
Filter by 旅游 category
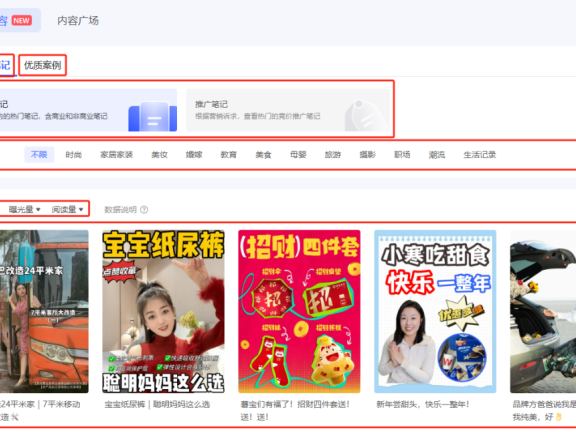[333, 155]
